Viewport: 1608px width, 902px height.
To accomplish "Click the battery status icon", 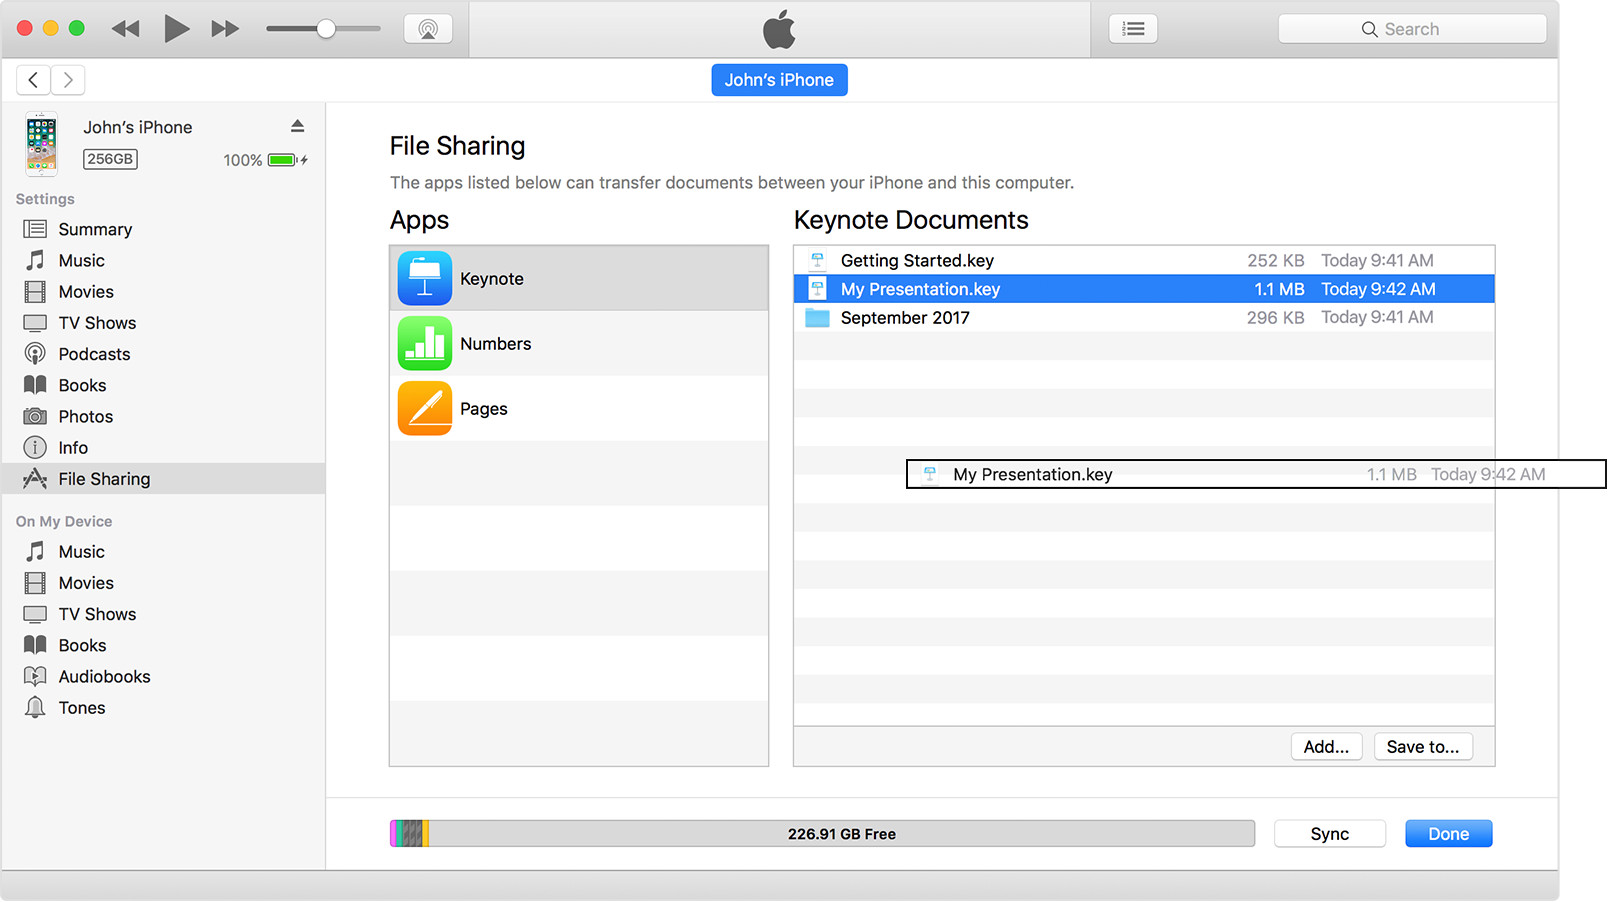I will click(284, 160).
